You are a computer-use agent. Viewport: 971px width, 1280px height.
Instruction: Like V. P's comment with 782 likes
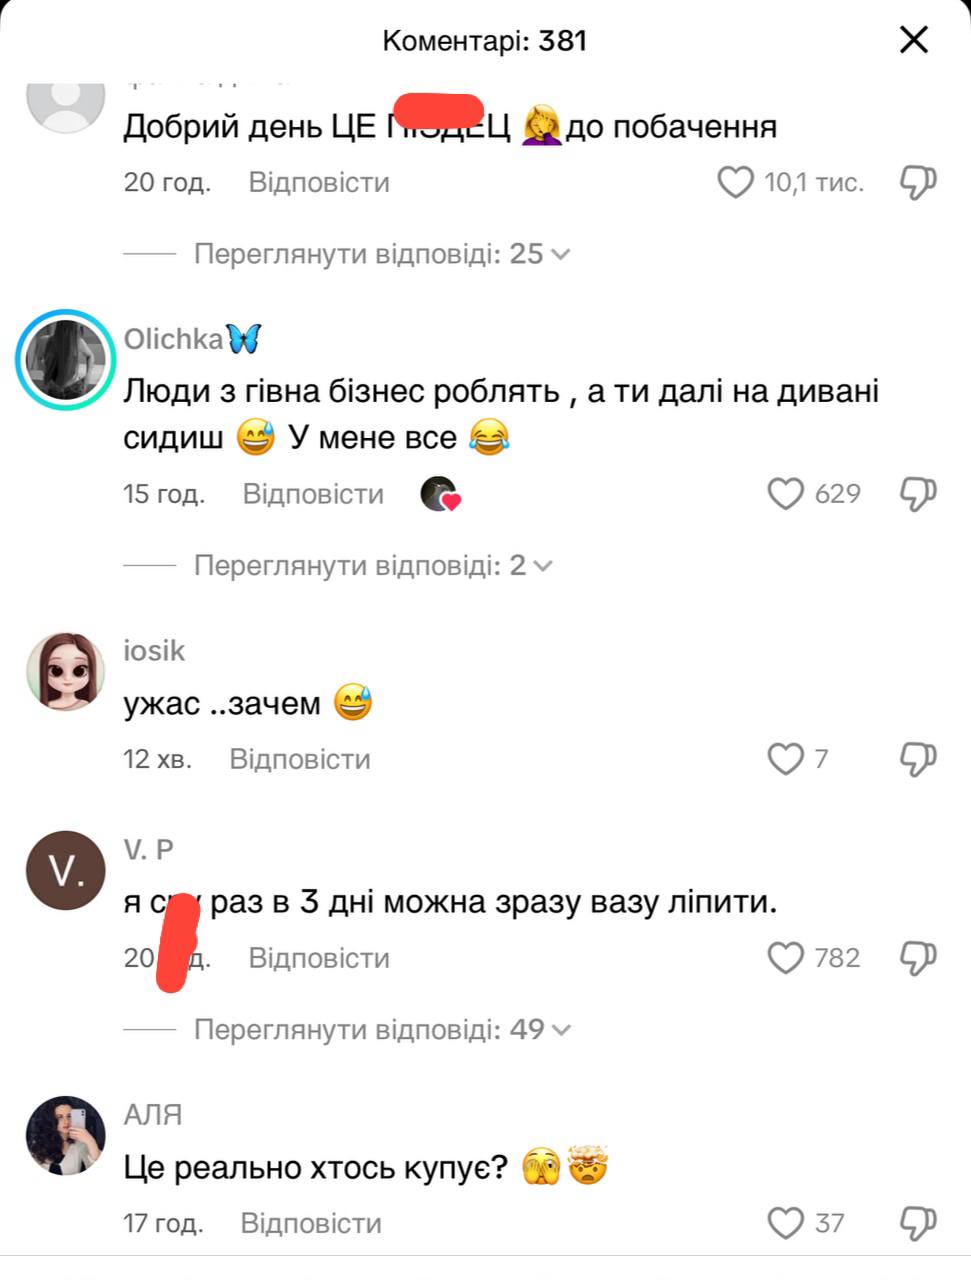785,958
